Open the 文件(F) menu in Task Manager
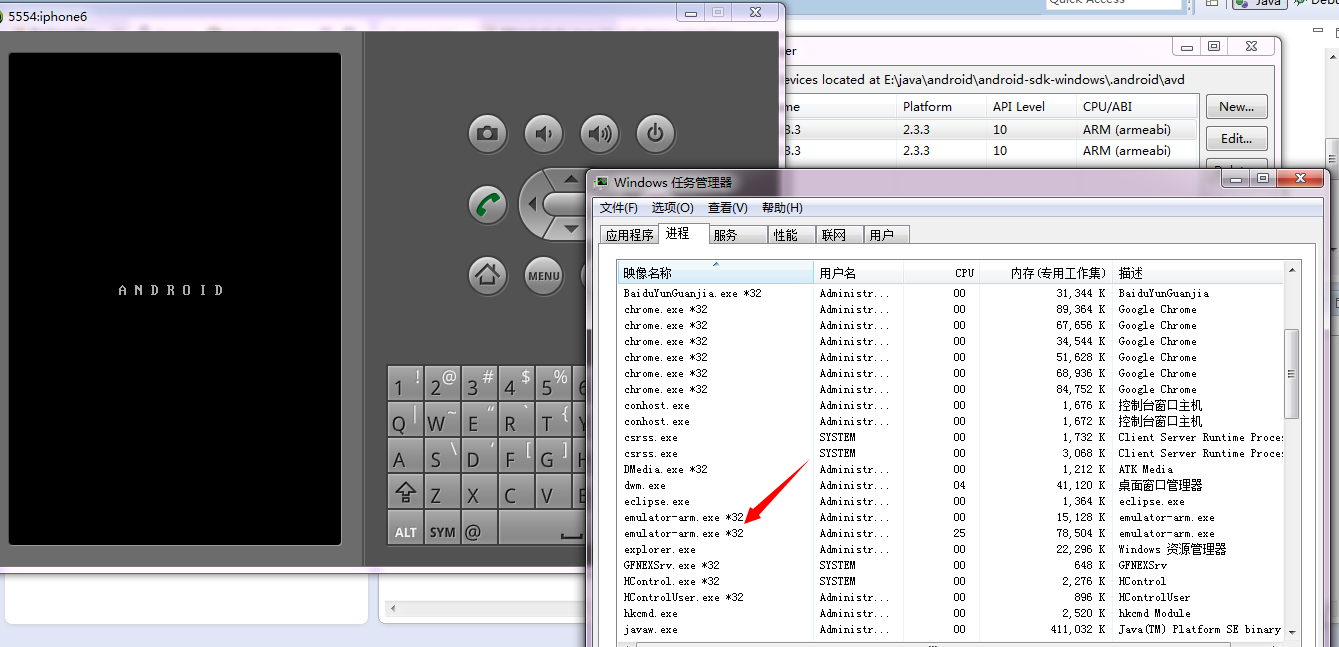Screen dimensions: 1339x647 click(618, 208)
